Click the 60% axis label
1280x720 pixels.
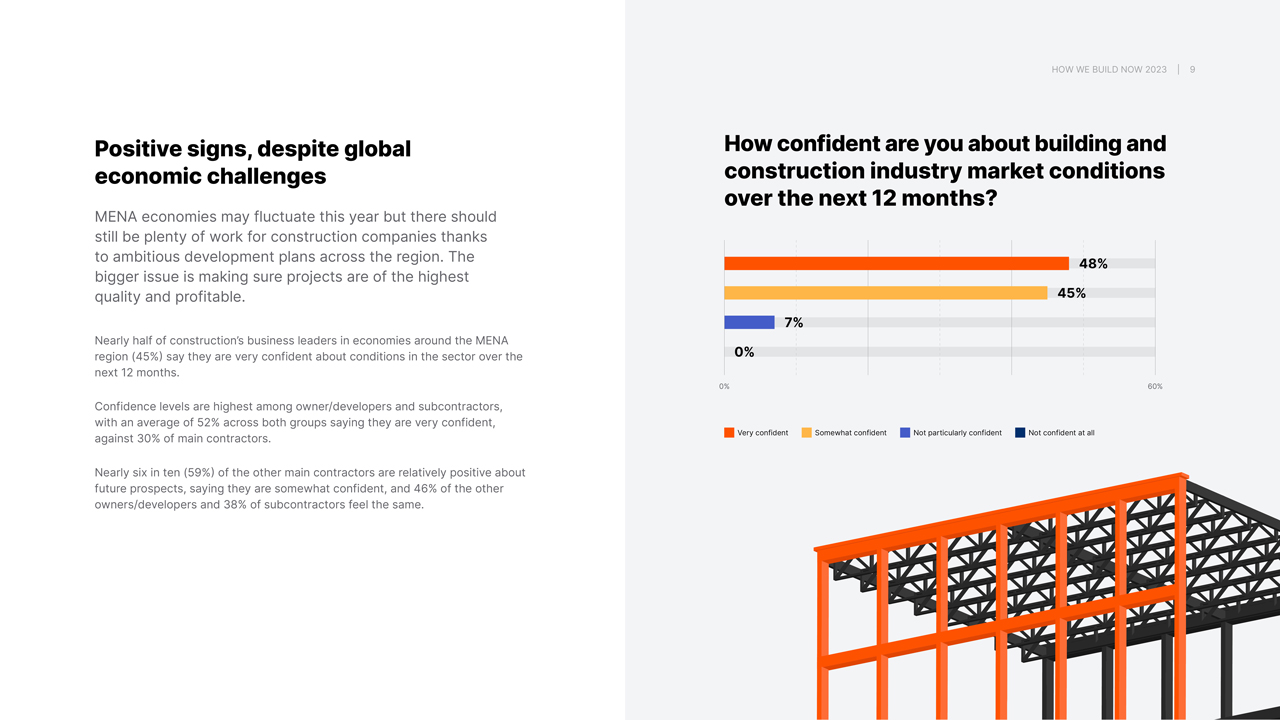[x=1155, y=386]
